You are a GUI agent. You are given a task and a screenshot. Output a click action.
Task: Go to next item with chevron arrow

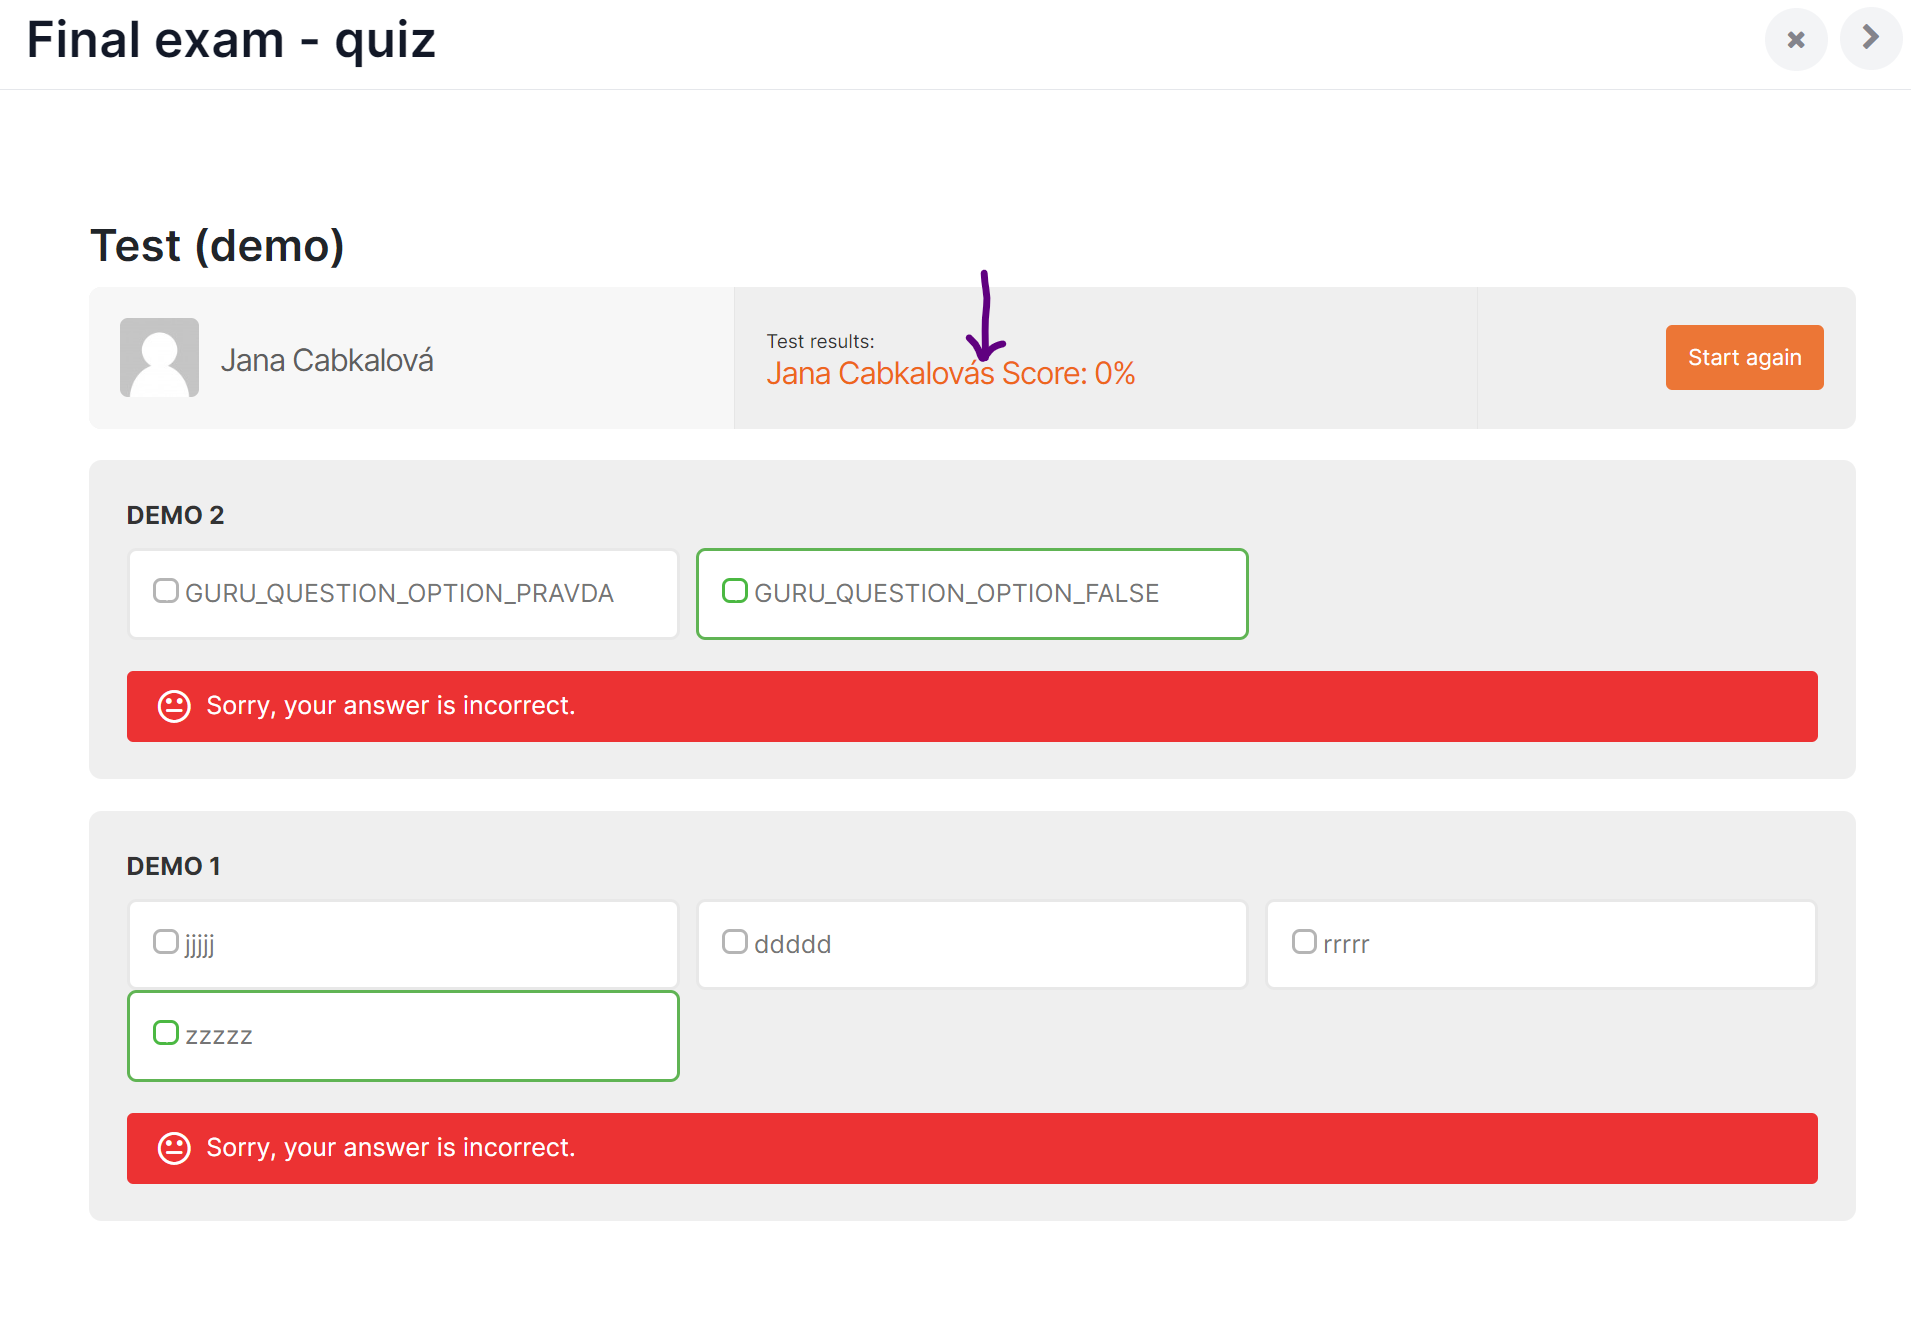1870,38
